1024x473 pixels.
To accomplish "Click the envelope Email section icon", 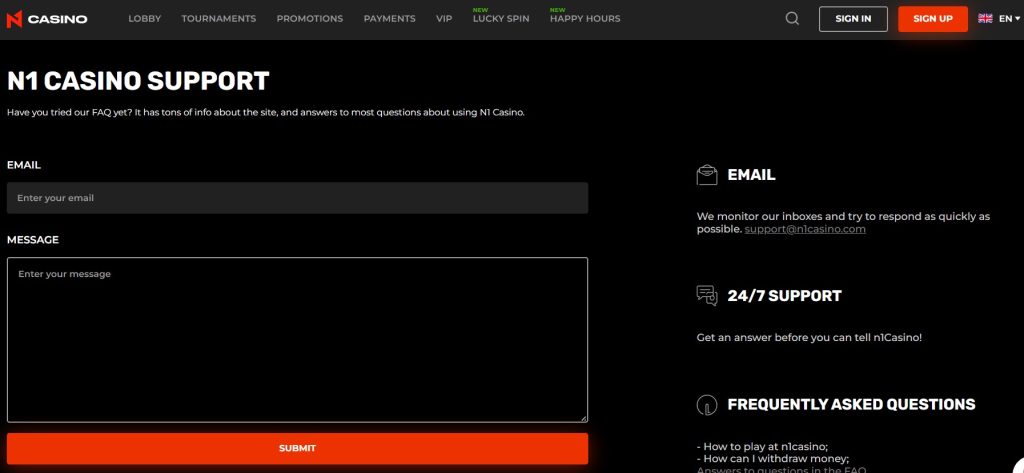I will pos(707,175).
